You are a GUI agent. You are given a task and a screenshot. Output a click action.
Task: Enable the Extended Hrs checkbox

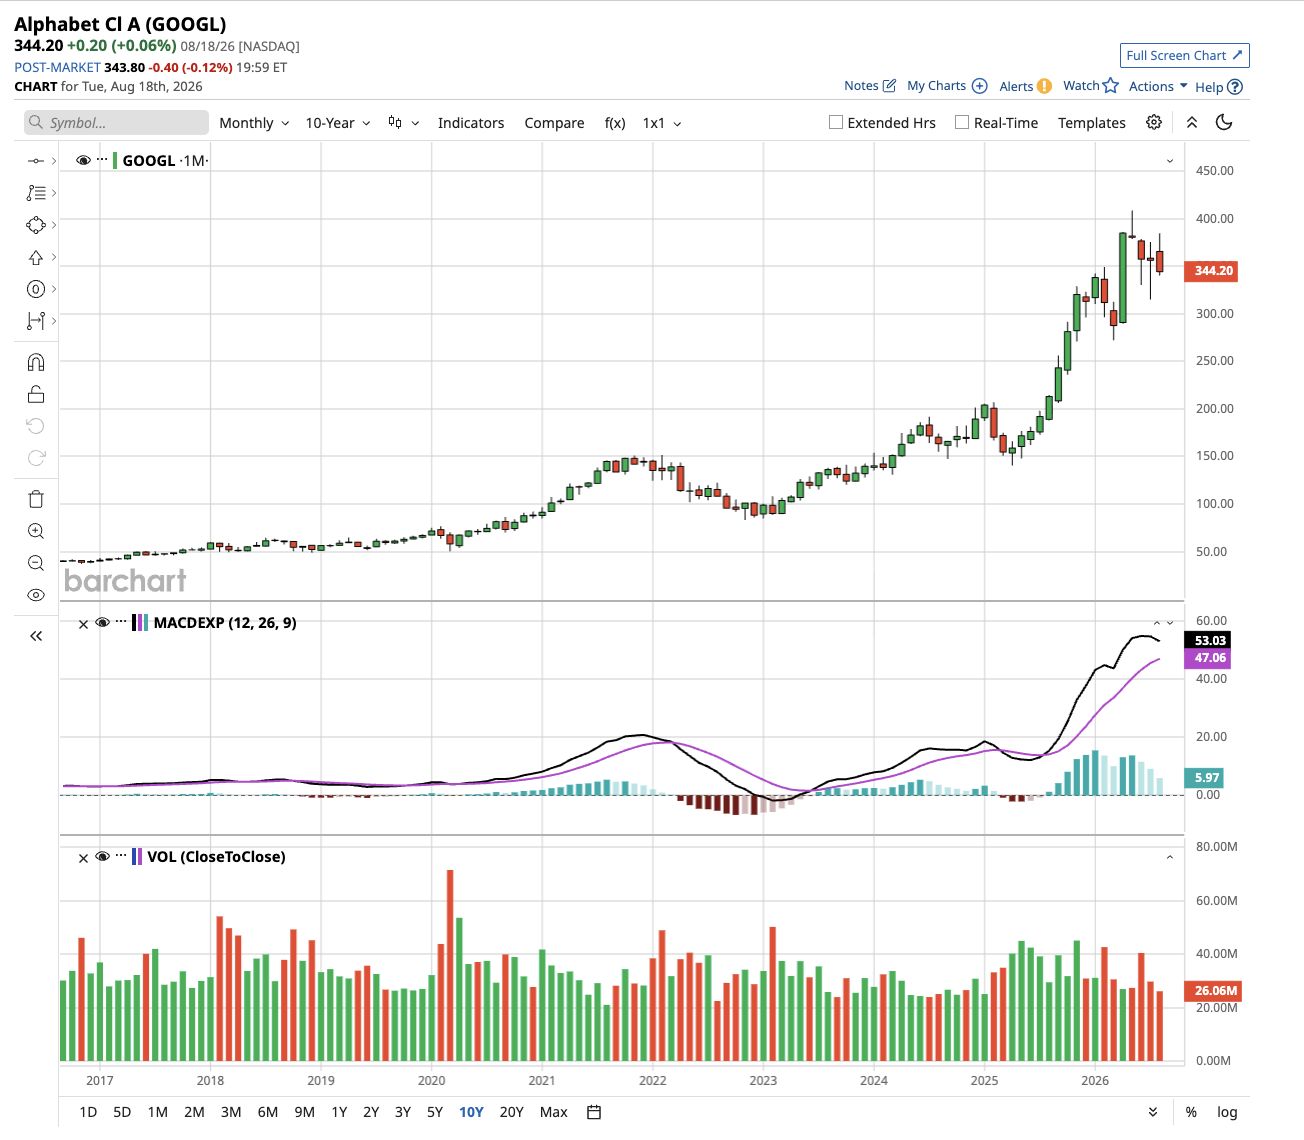836,122
